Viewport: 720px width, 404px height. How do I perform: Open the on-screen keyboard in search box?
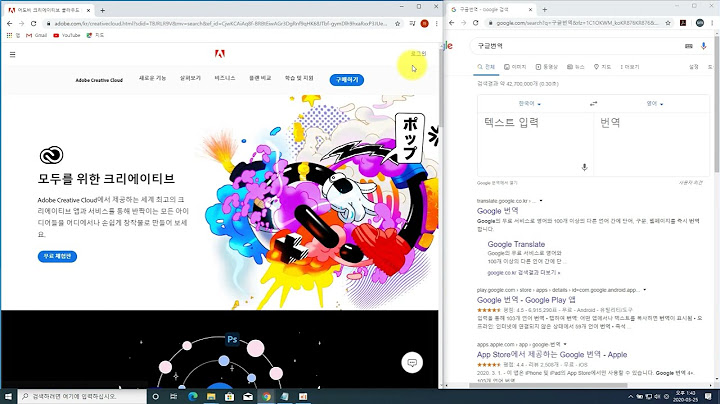tap(689, 46)
